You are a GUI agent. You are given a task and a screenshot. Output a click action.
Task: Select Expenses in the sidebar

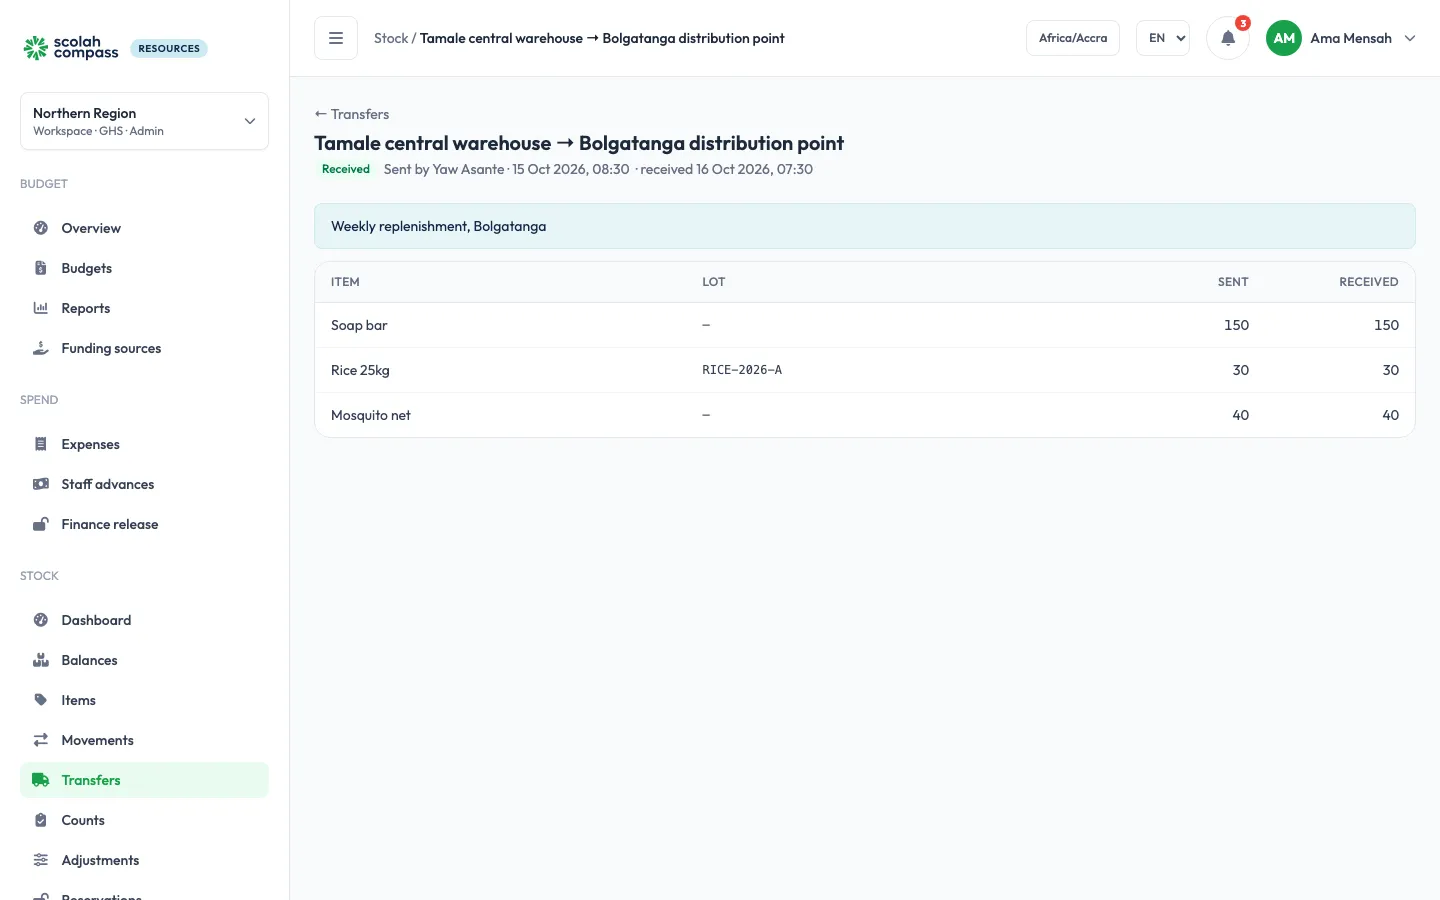144,444
